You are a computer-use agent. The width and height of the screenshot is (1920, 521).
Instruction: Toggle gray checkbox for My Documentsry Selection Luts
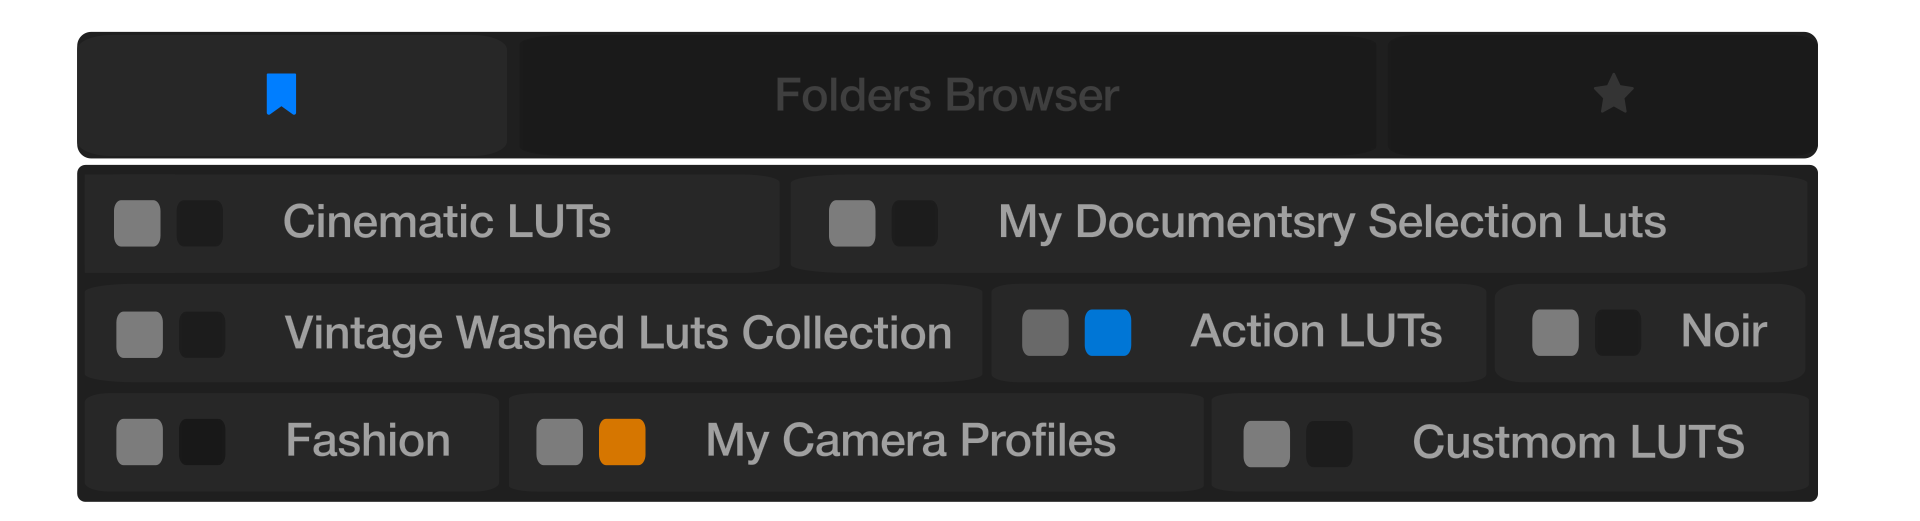pyautogui.click(x=852, y=223)
